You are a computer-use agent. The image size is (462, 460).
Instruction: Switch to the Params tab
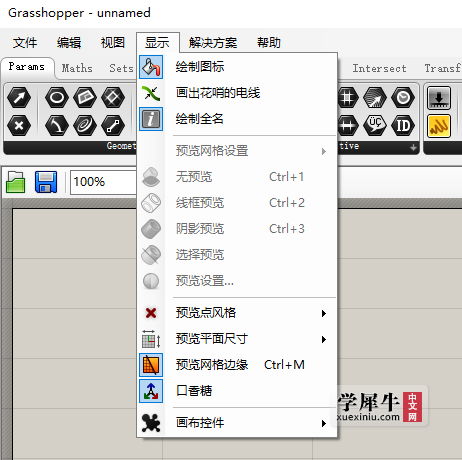point(27,67)
